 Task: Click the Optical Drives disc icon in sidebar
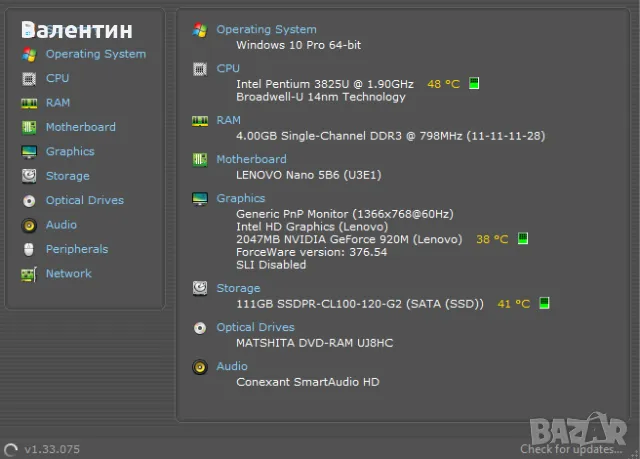tap(28, 200)
